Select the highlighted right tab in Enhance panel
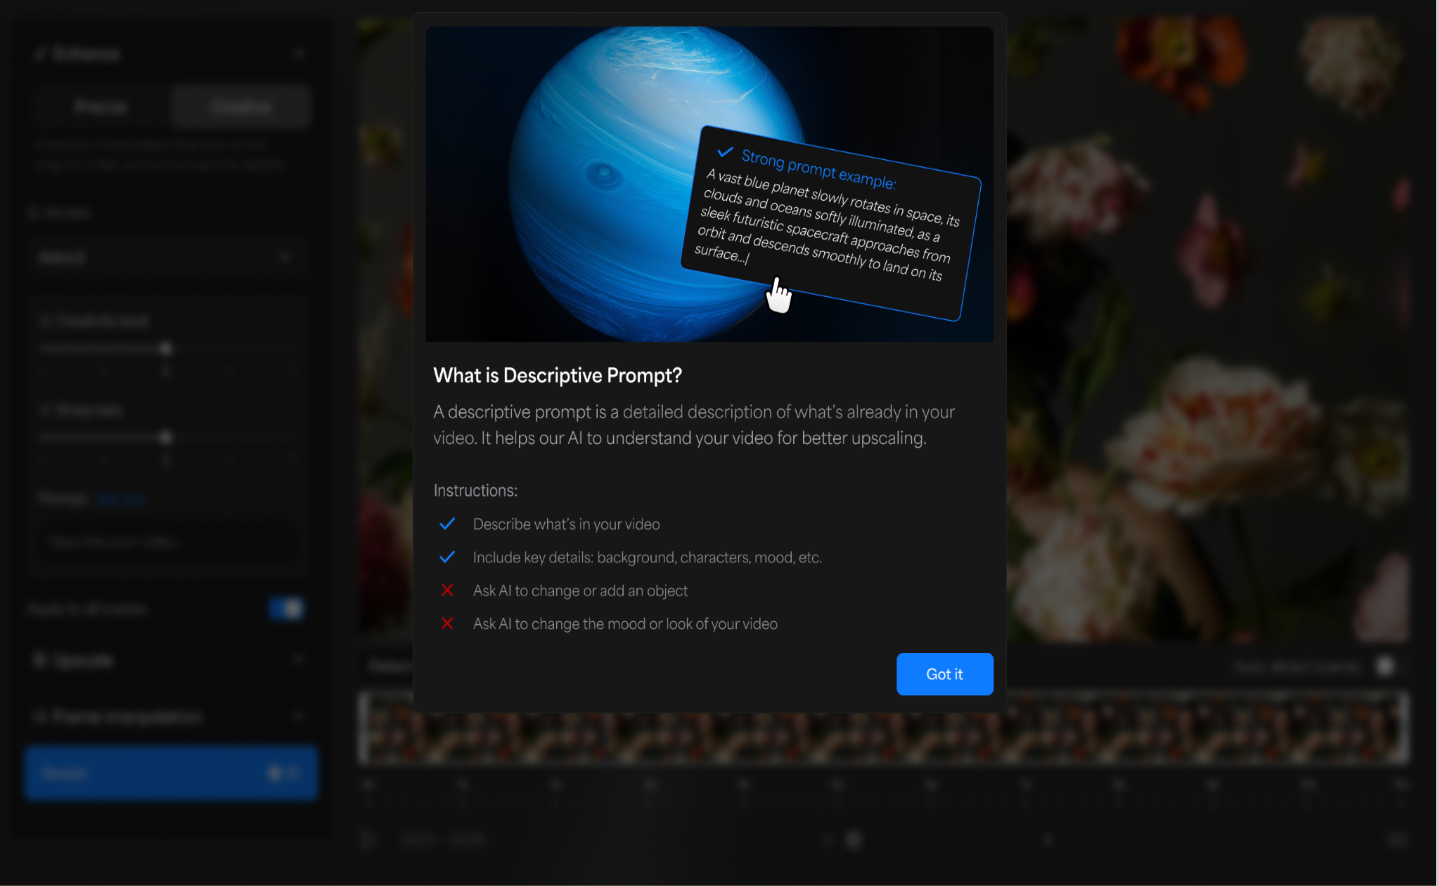This screenshot has width=1438, height=886. click(x=241, y=107)
